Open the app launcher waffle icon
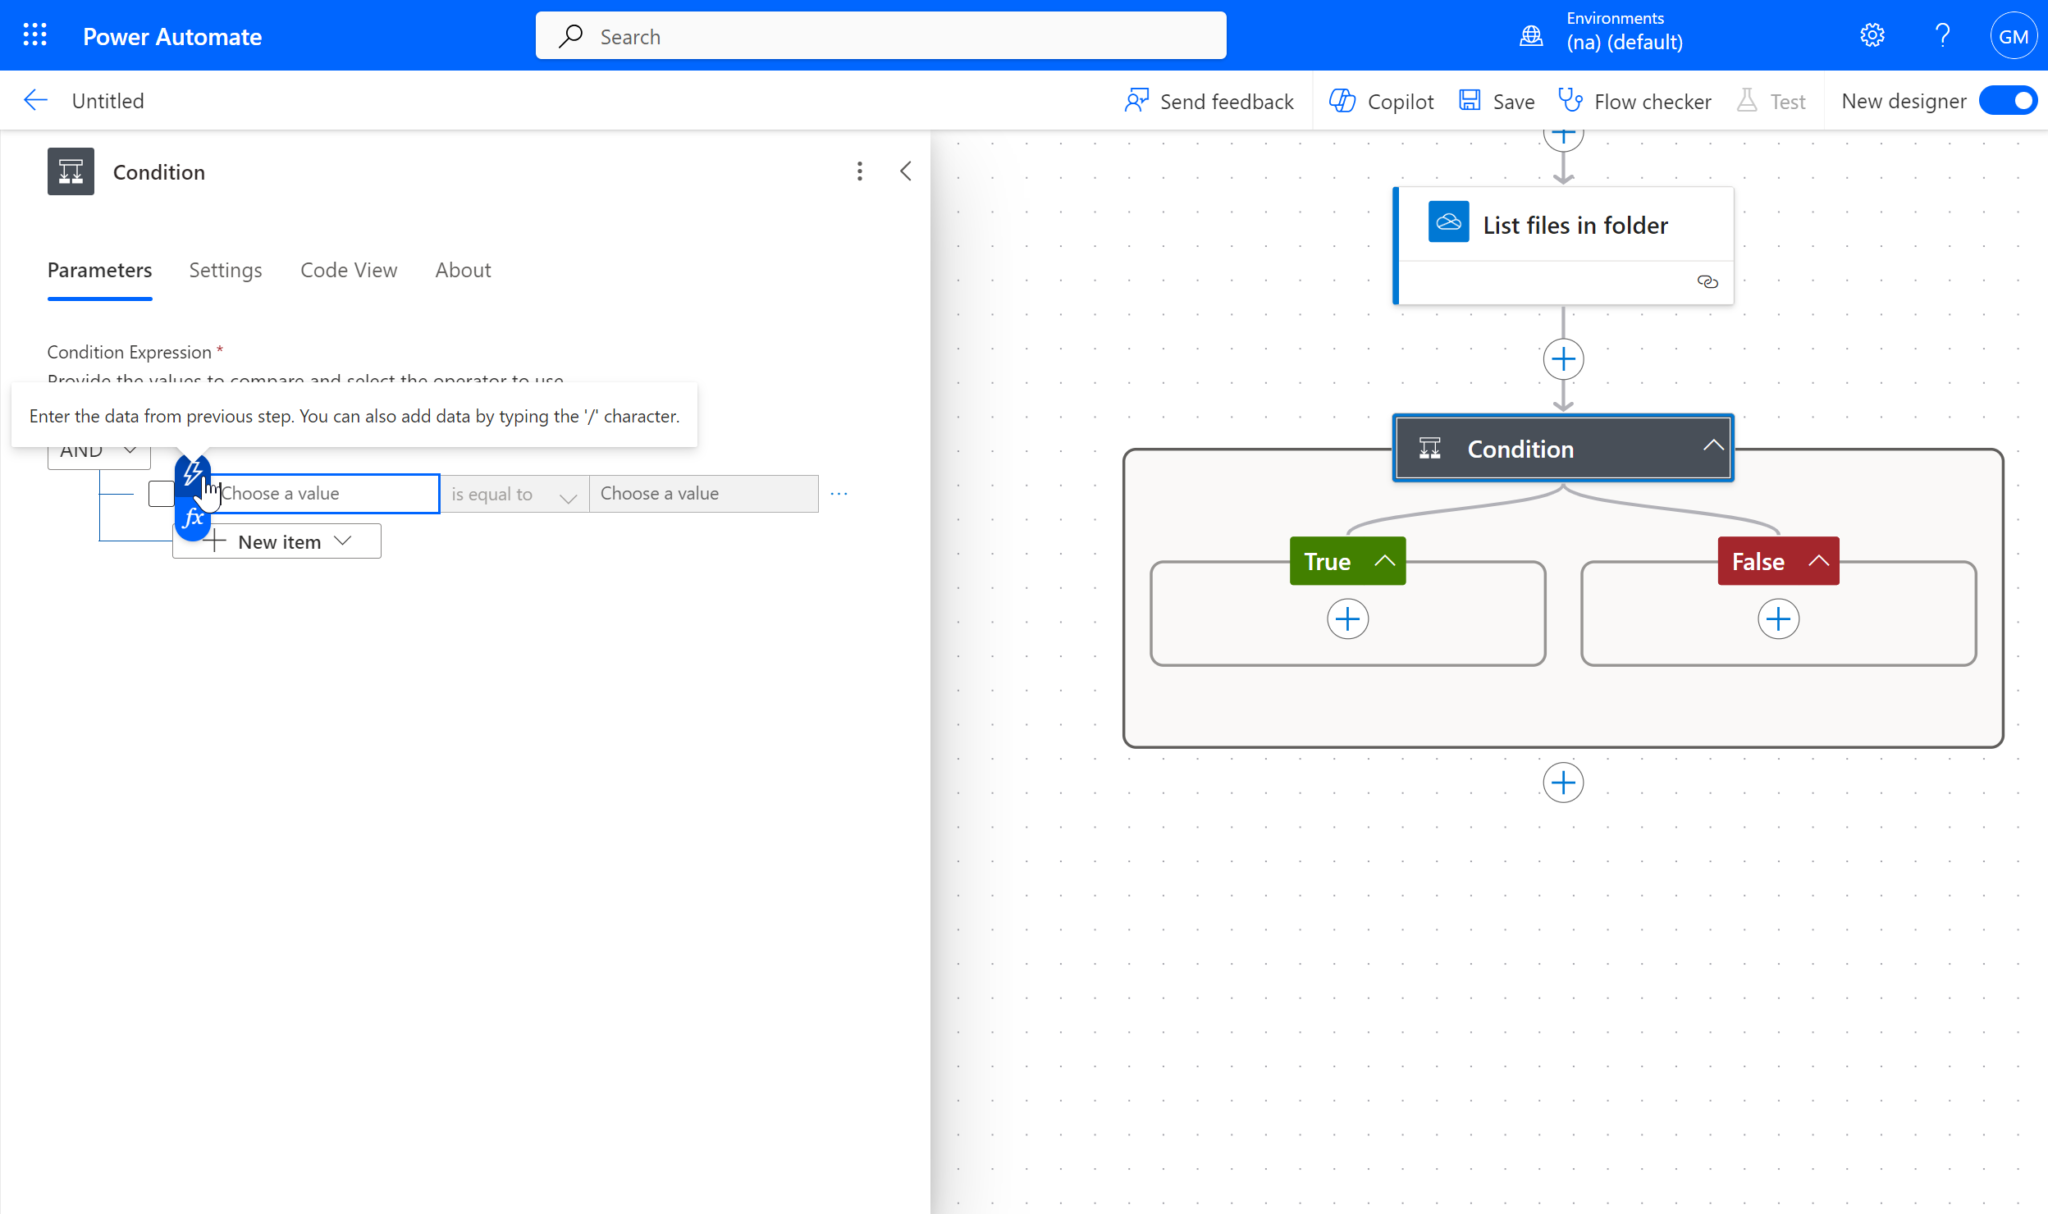The height and width of the screenshot is (1214, 2048). pos(35,36)
